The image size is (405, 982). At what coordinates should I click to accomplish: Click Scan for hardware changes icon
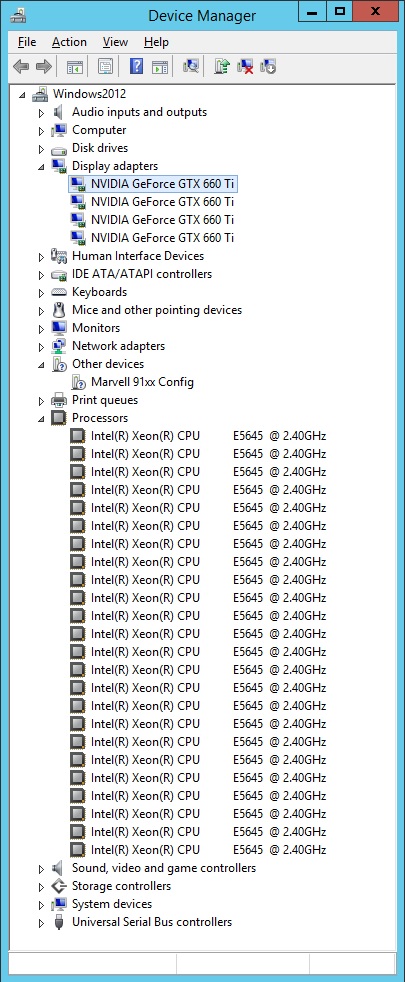[190, 66]
